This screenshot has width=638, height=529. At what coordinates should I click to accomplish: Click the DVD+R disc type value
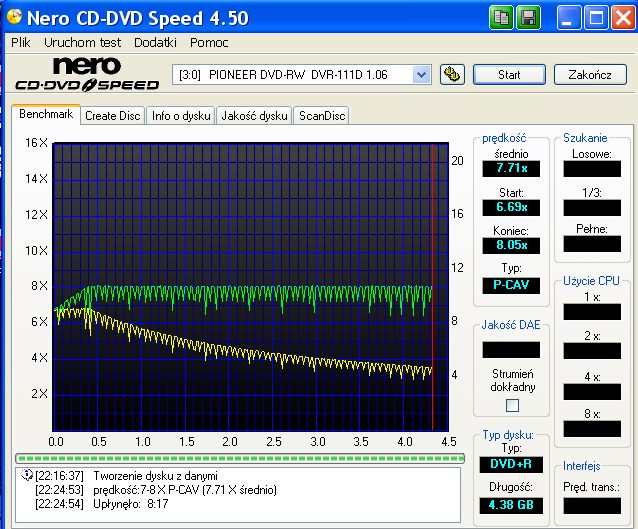511,464
